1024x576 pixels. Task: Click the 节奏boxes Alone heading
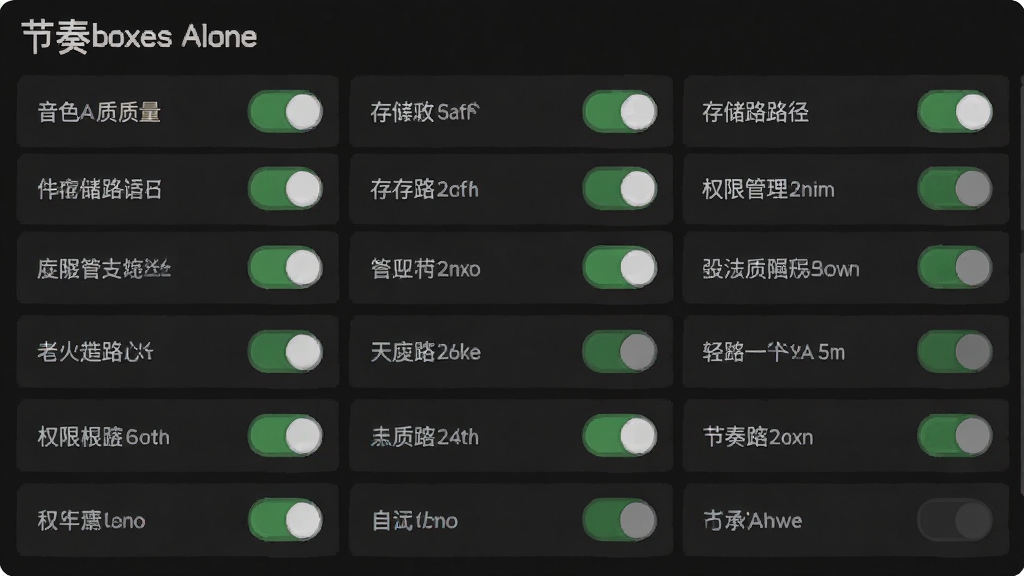140,37
